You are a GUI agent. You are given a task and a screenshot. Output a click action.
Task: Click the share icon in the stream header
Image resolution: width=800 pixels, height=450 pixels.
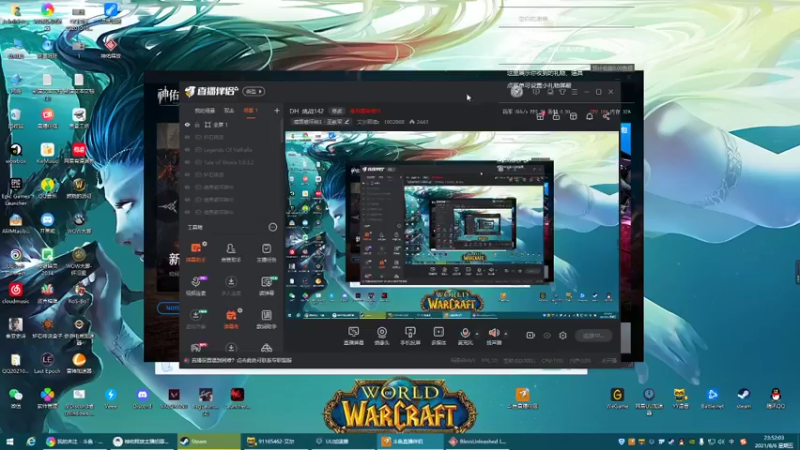606,117
